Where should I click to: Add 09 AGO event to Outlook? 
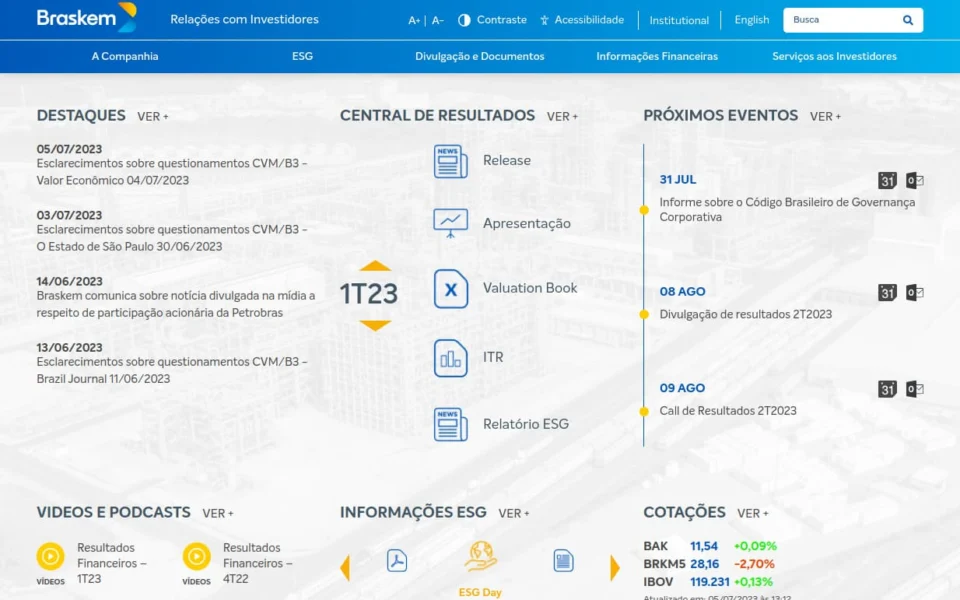point(915,389)
